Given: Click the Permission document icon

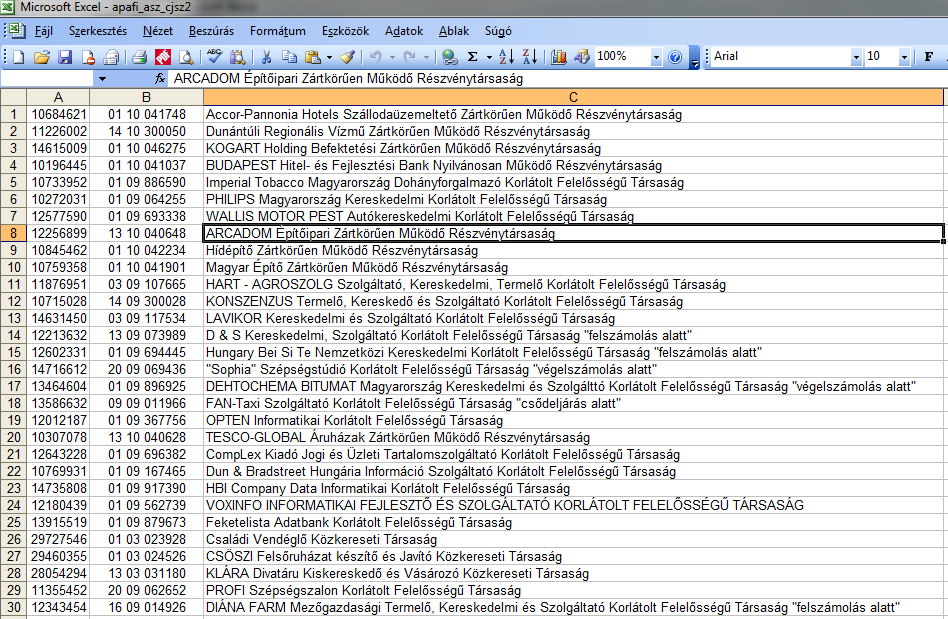Looking at the screenshot, I should point(88,57).
